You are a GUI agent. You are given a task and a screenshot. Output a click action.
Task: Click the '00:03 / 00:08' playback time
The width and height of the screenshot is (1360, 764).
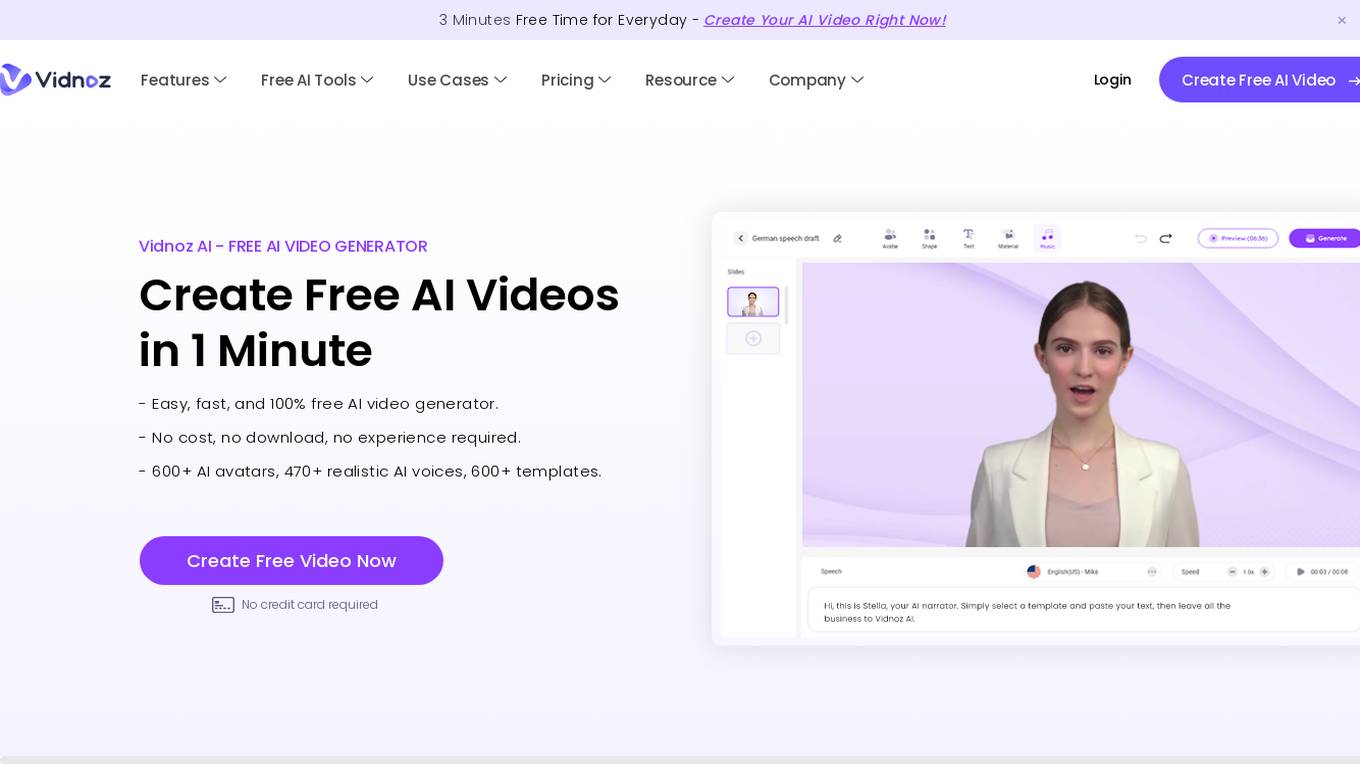pos(1329,572)
